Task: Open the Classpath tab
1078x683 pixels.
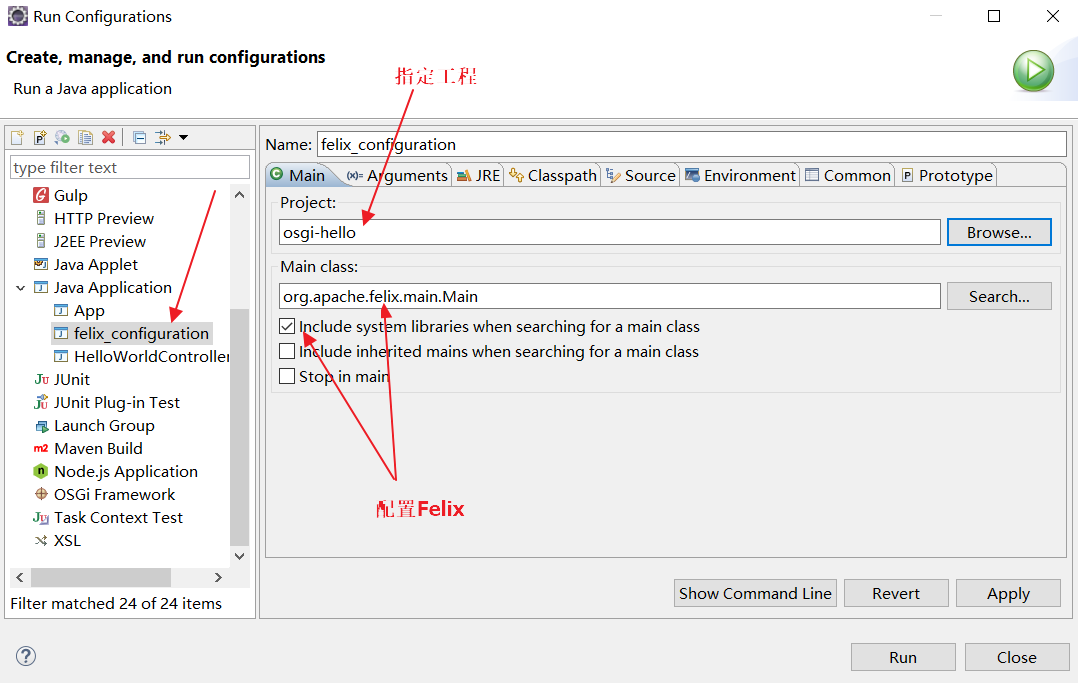Action: click(553, 175)
